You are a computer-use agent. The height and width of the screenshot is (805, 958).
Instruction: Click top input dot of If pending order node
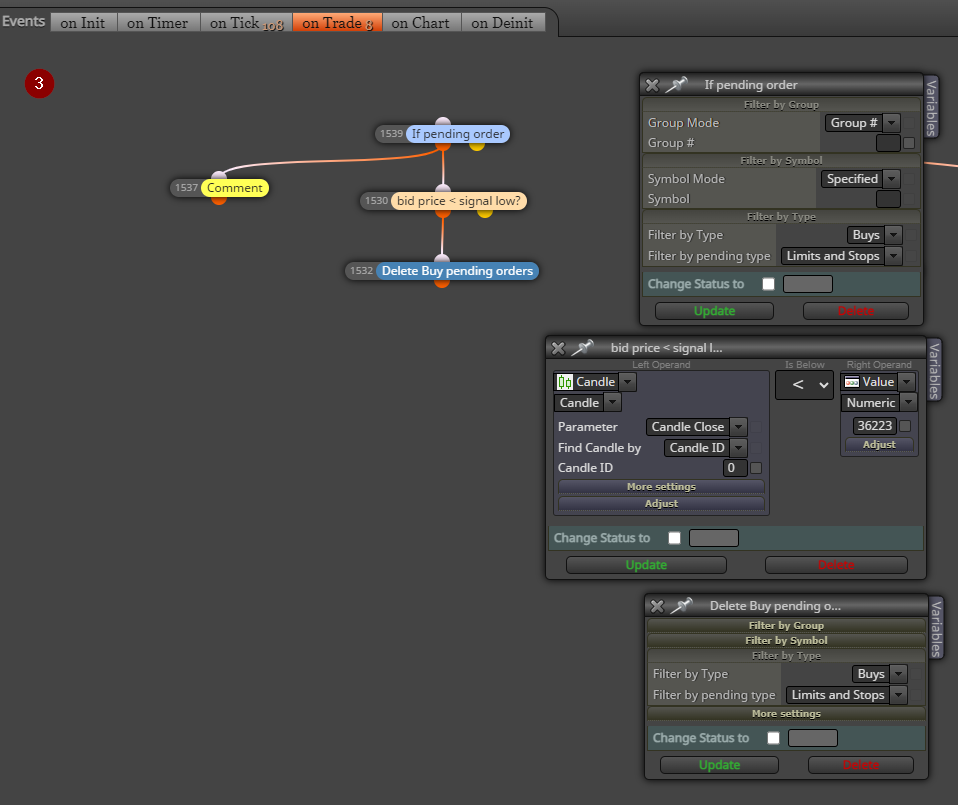click(443, 122)
